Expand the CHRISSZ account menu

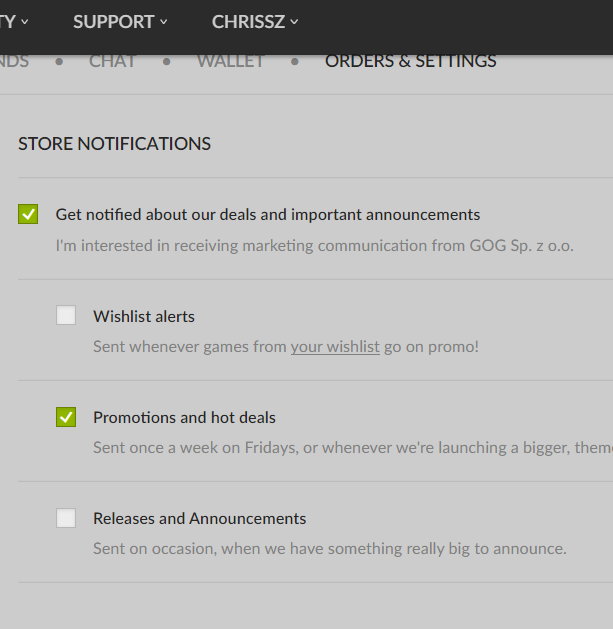(255, 22)
